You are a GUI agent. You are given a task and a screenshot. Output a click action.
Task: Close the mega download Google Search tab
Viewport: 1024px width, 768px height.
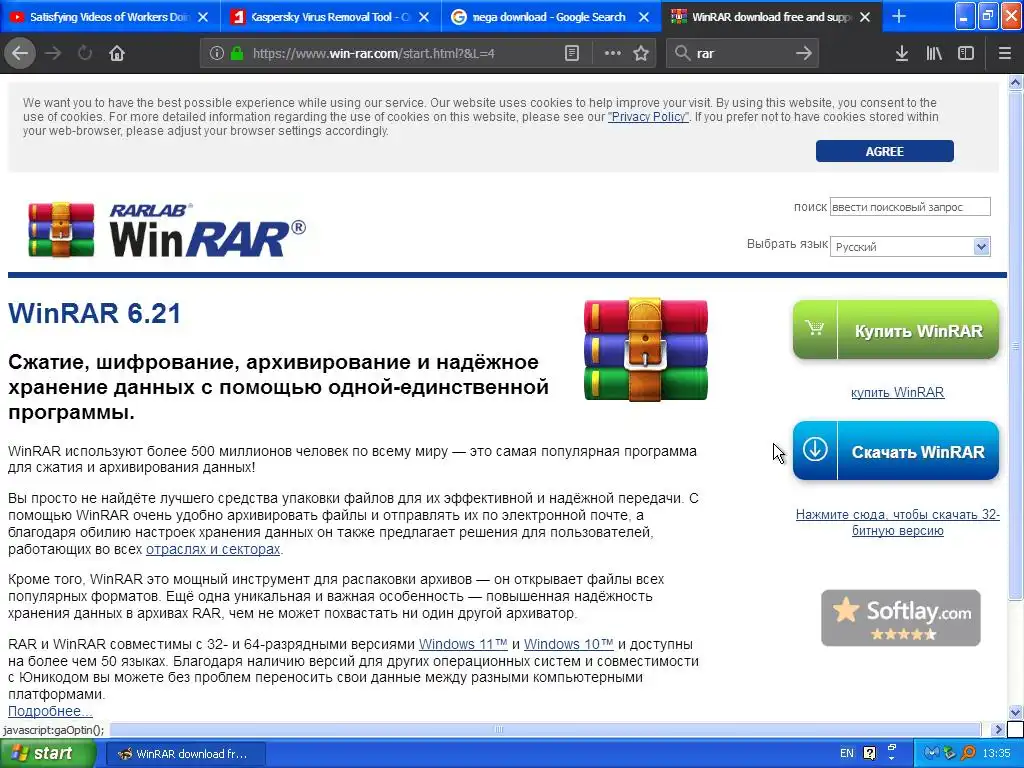(644, 17)
